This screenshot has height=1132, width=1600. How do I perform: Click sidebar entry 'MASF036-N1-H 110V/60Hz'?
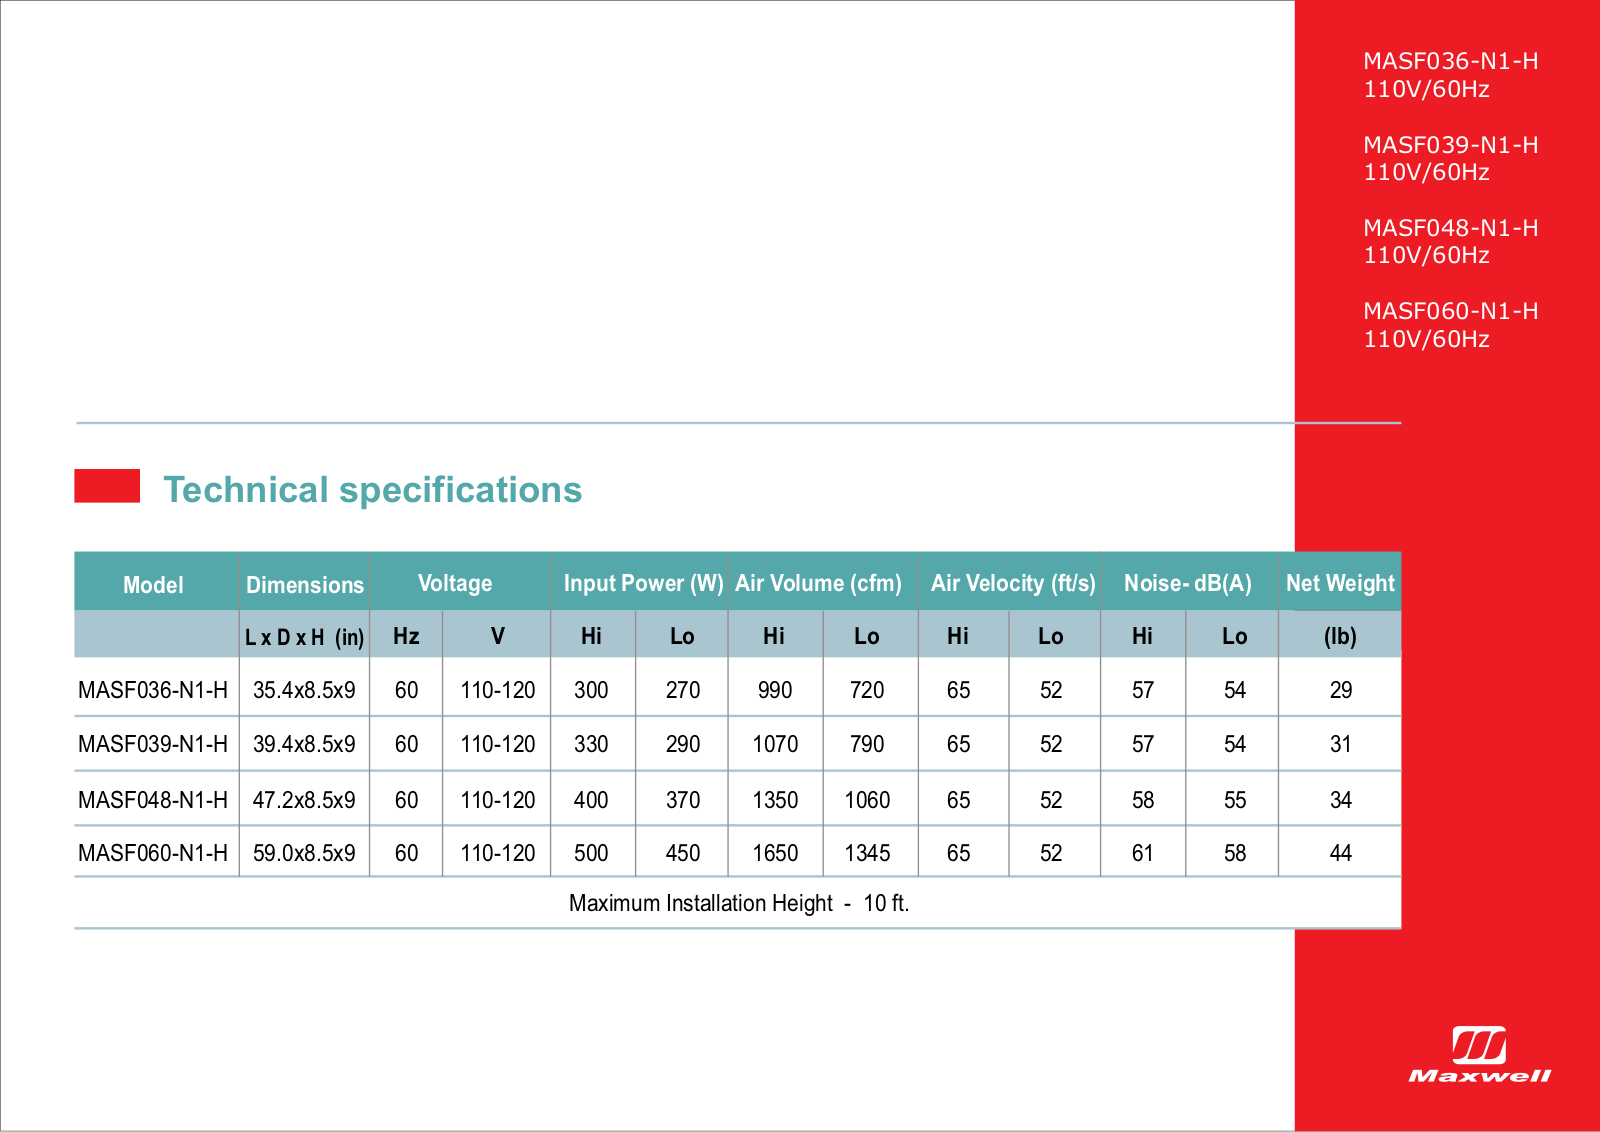(x=1451, y=75)
